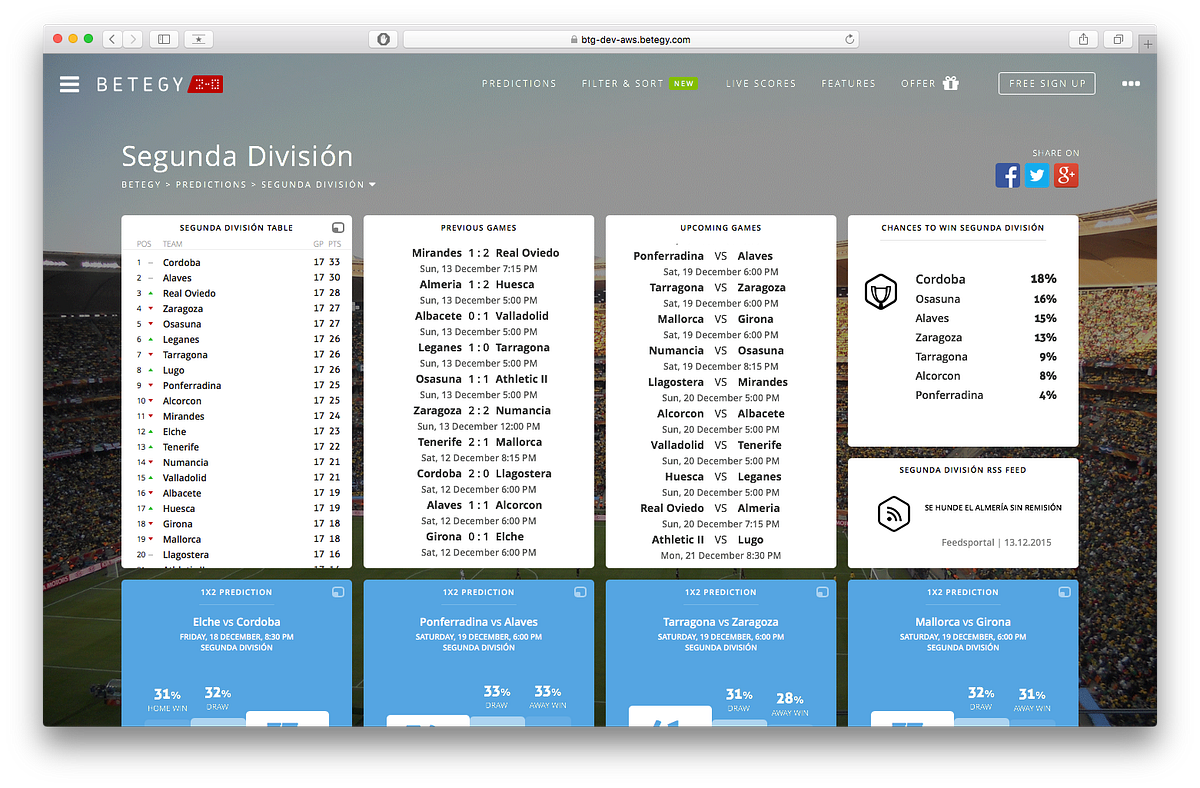Click the Free Sign Up button

pyautogui.click(x=1047, y=83)
